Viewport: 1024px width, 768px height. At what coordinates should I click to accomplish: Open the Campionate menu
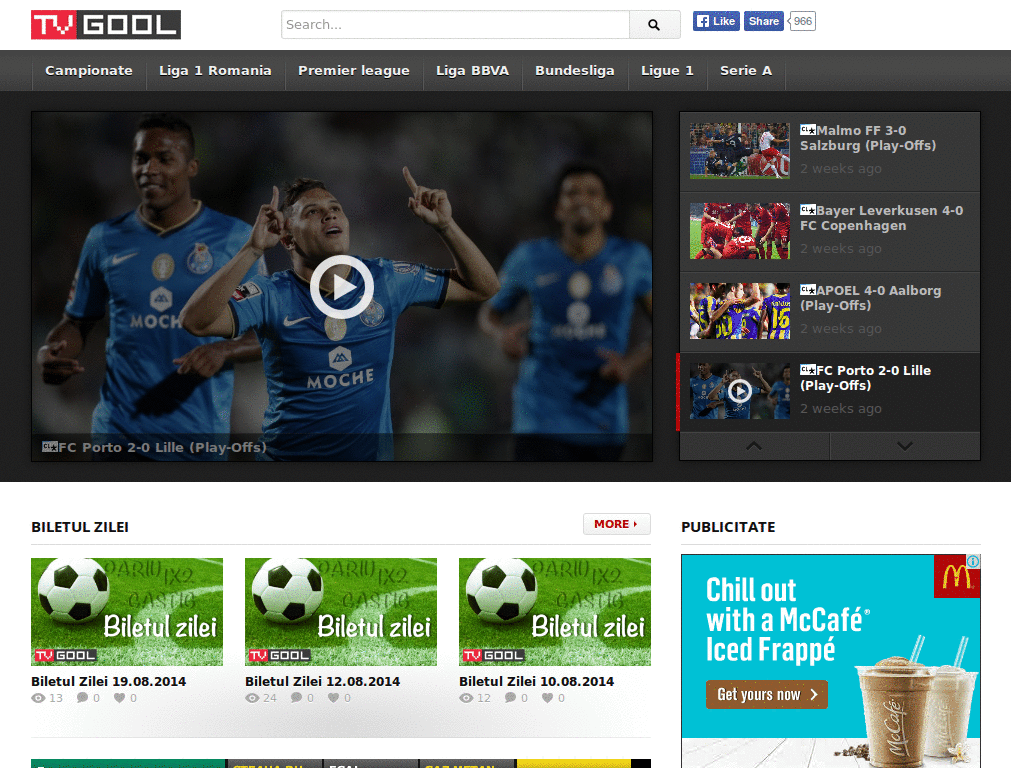[x=89, y=71]
